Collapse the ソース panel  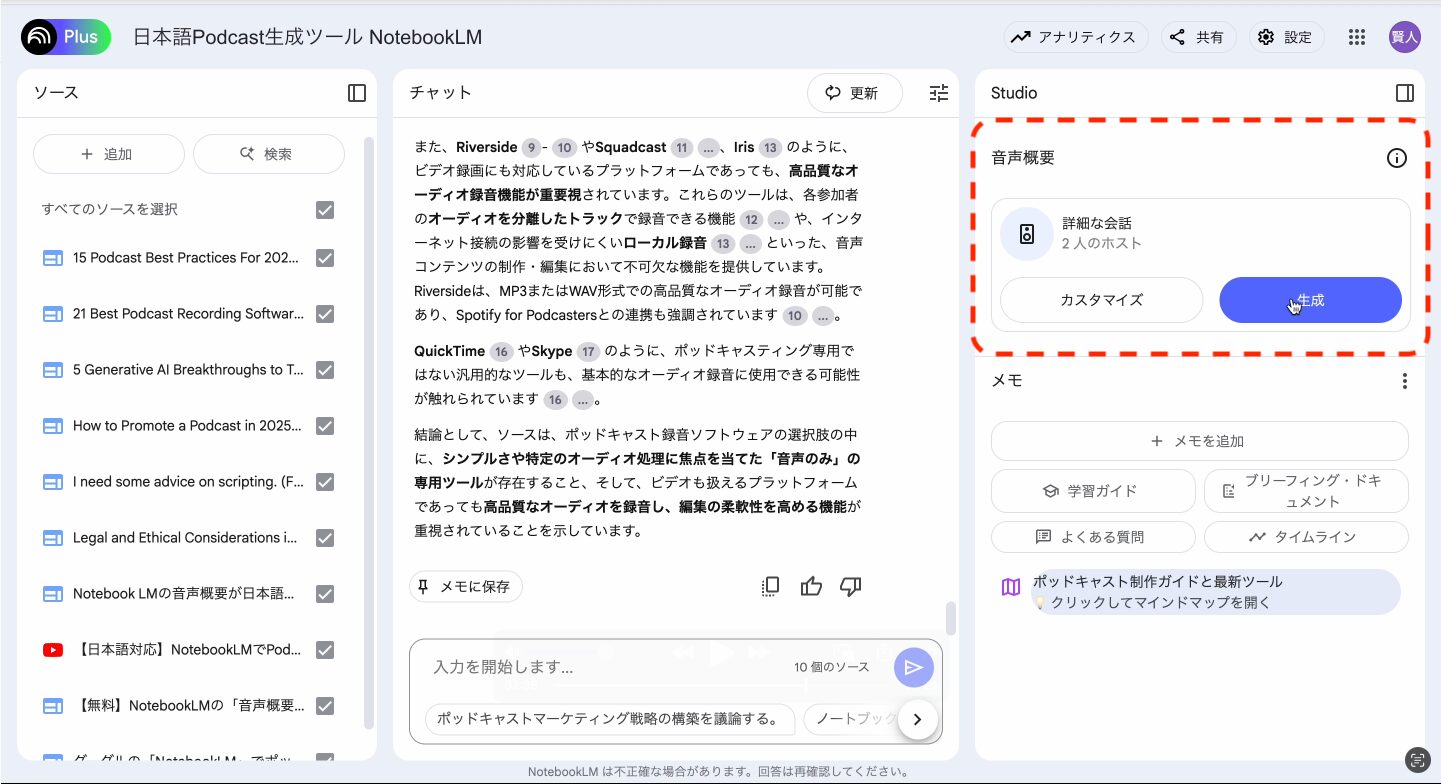point(356,92)
